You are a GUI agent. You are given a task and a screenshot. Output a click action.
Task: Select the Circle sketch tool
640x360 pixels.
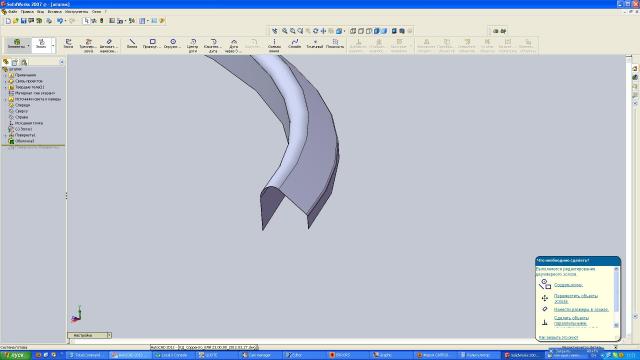coord(173,44)
